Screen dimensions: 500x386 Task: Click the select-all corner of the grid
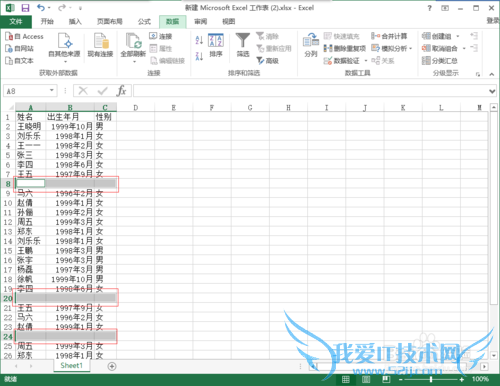pos(8,107)
